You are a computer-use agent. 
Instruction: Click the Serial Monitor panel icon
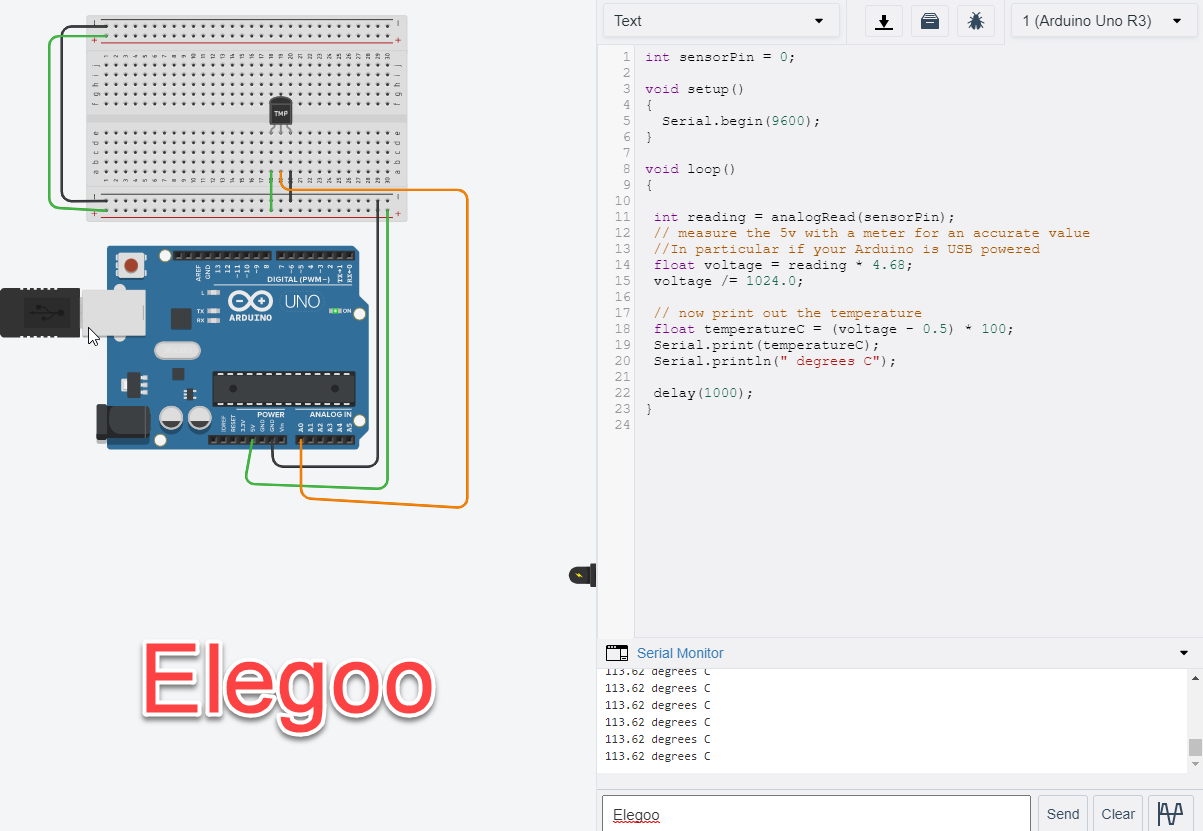tap(617, 653)
